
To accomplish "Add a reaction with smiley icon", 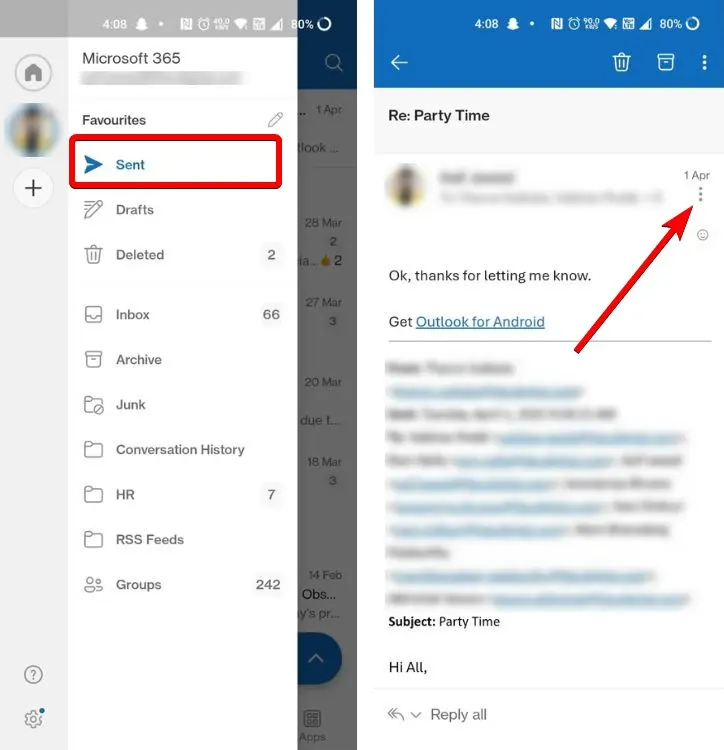I will [x=702, y=235].
